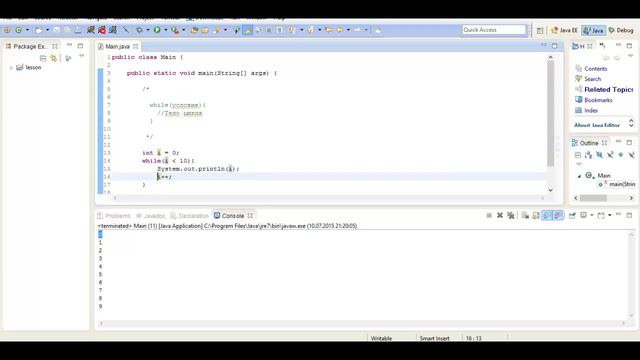Image resolution: width=640 pixels, height=360 pixels.
Task: Open the Open Perspective icon
Action: point(540,30)
